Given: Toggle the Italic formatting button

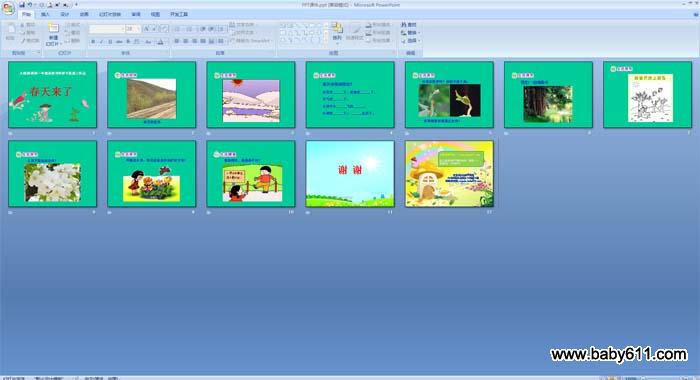Looking at the screenshot, I should tap(101, 42).
